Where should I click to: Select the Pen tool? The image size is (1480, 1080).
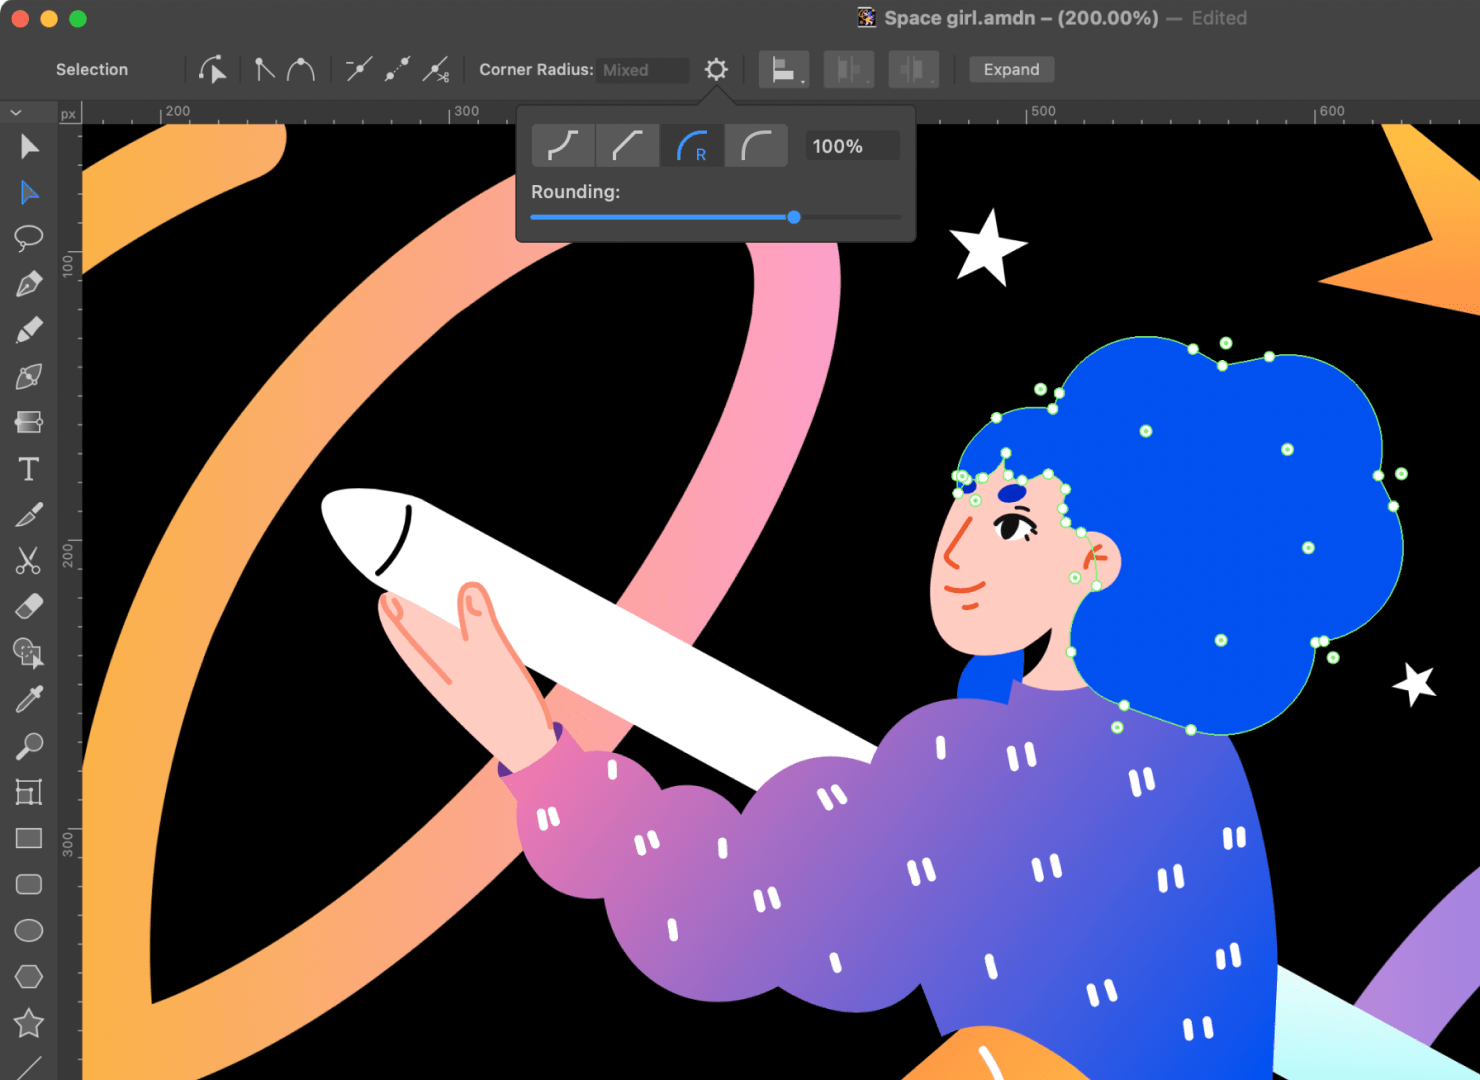coord(29,284)
